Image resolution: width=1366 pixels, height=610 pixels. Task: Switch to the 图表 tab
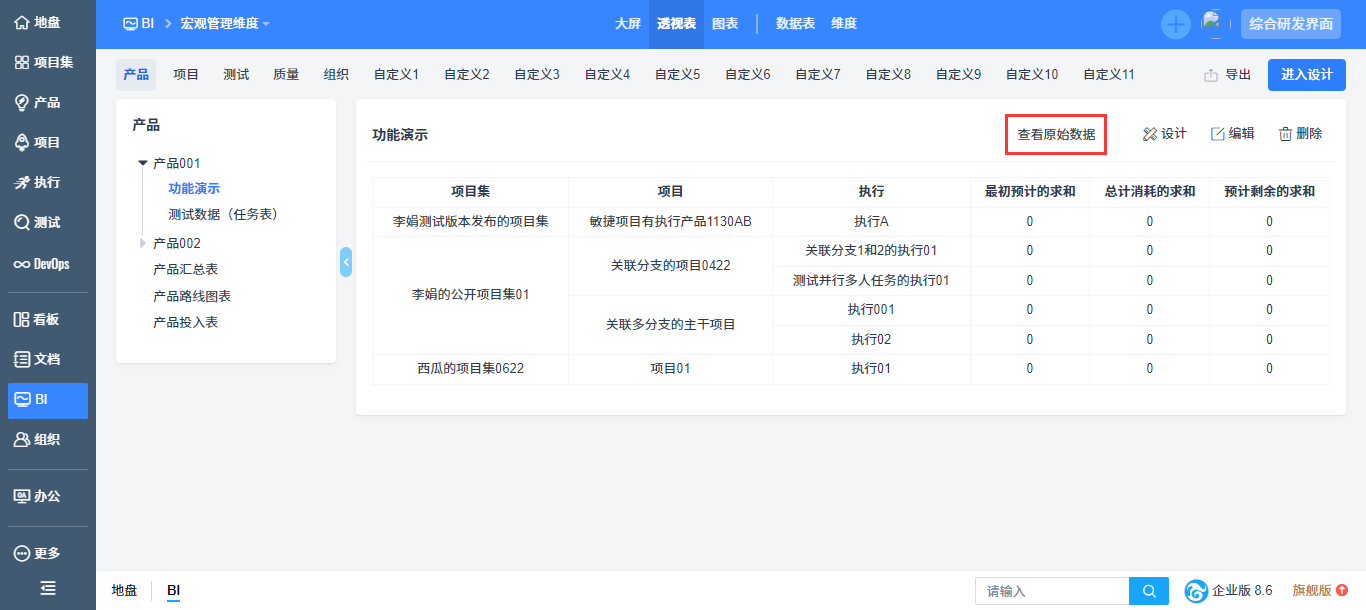pyautogui.click(x=725, y=23)
